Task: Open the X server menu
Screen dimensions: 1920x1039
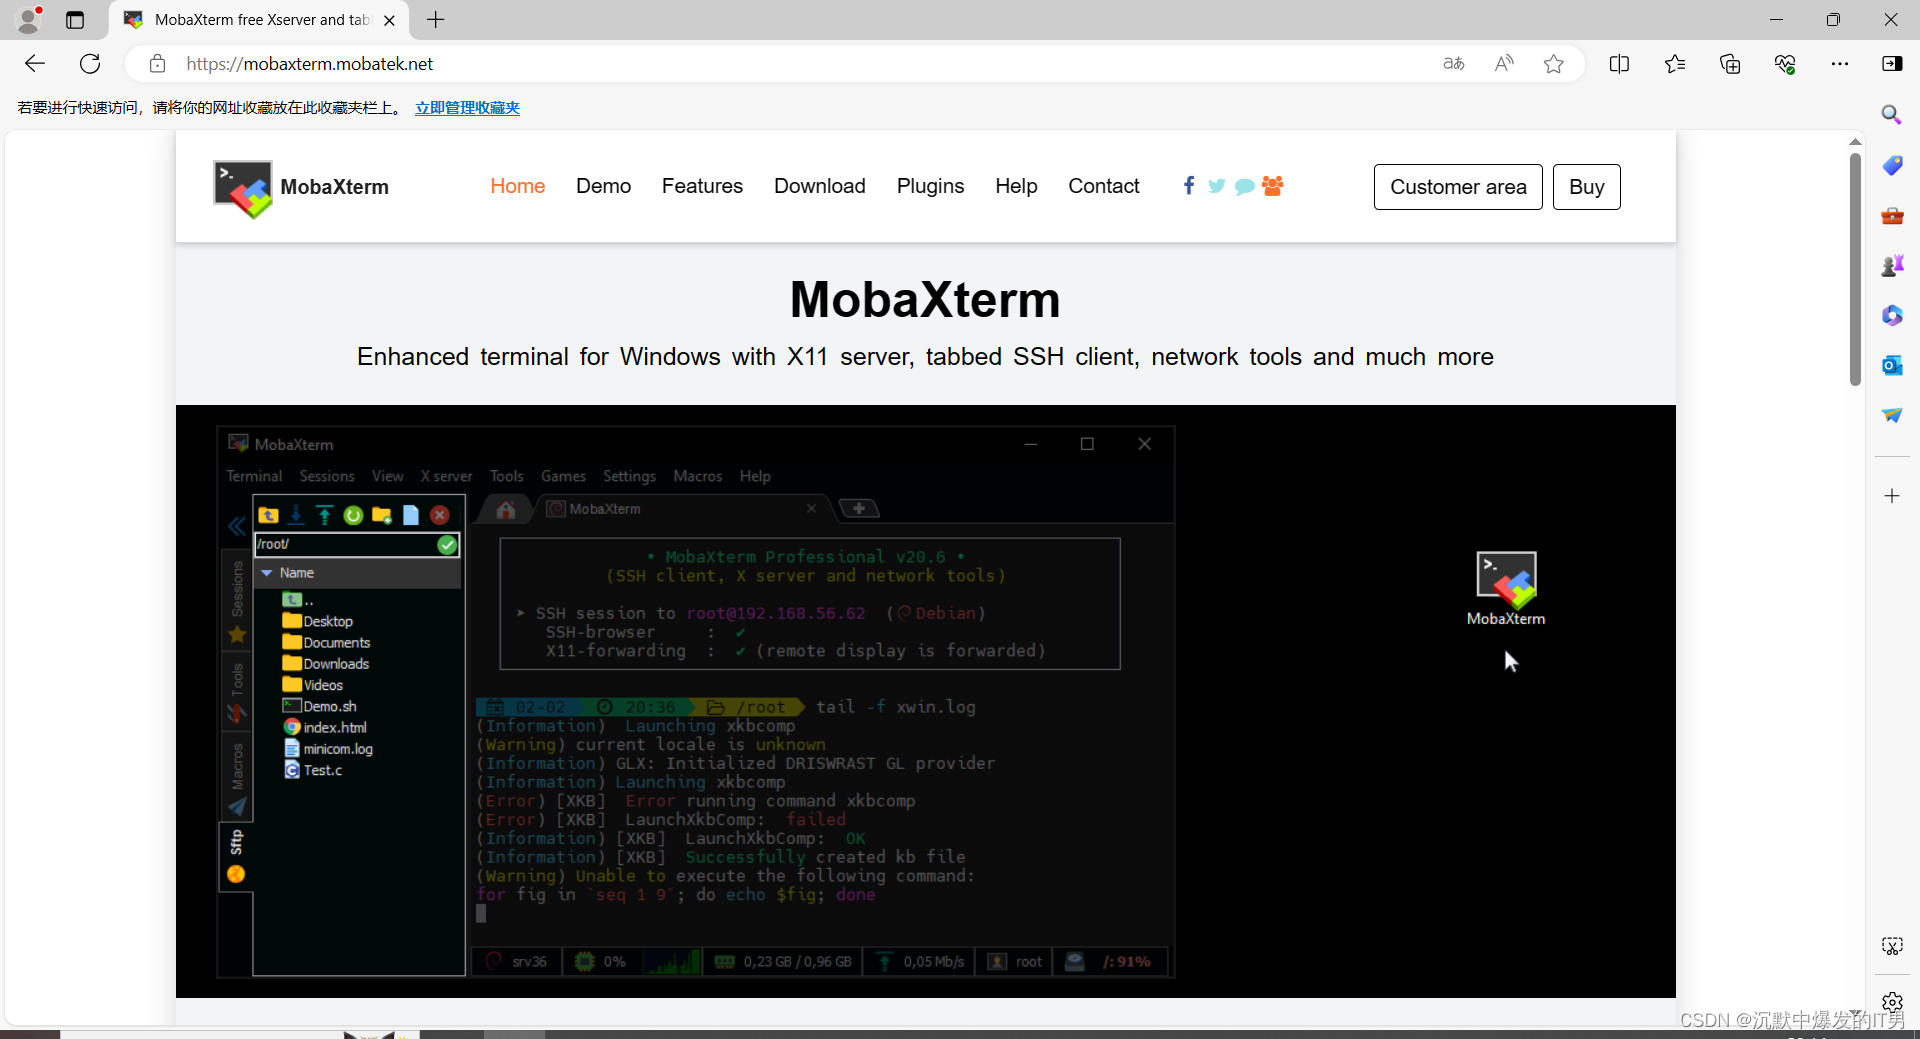Action: pyautogui.click(x=446, y=476)
